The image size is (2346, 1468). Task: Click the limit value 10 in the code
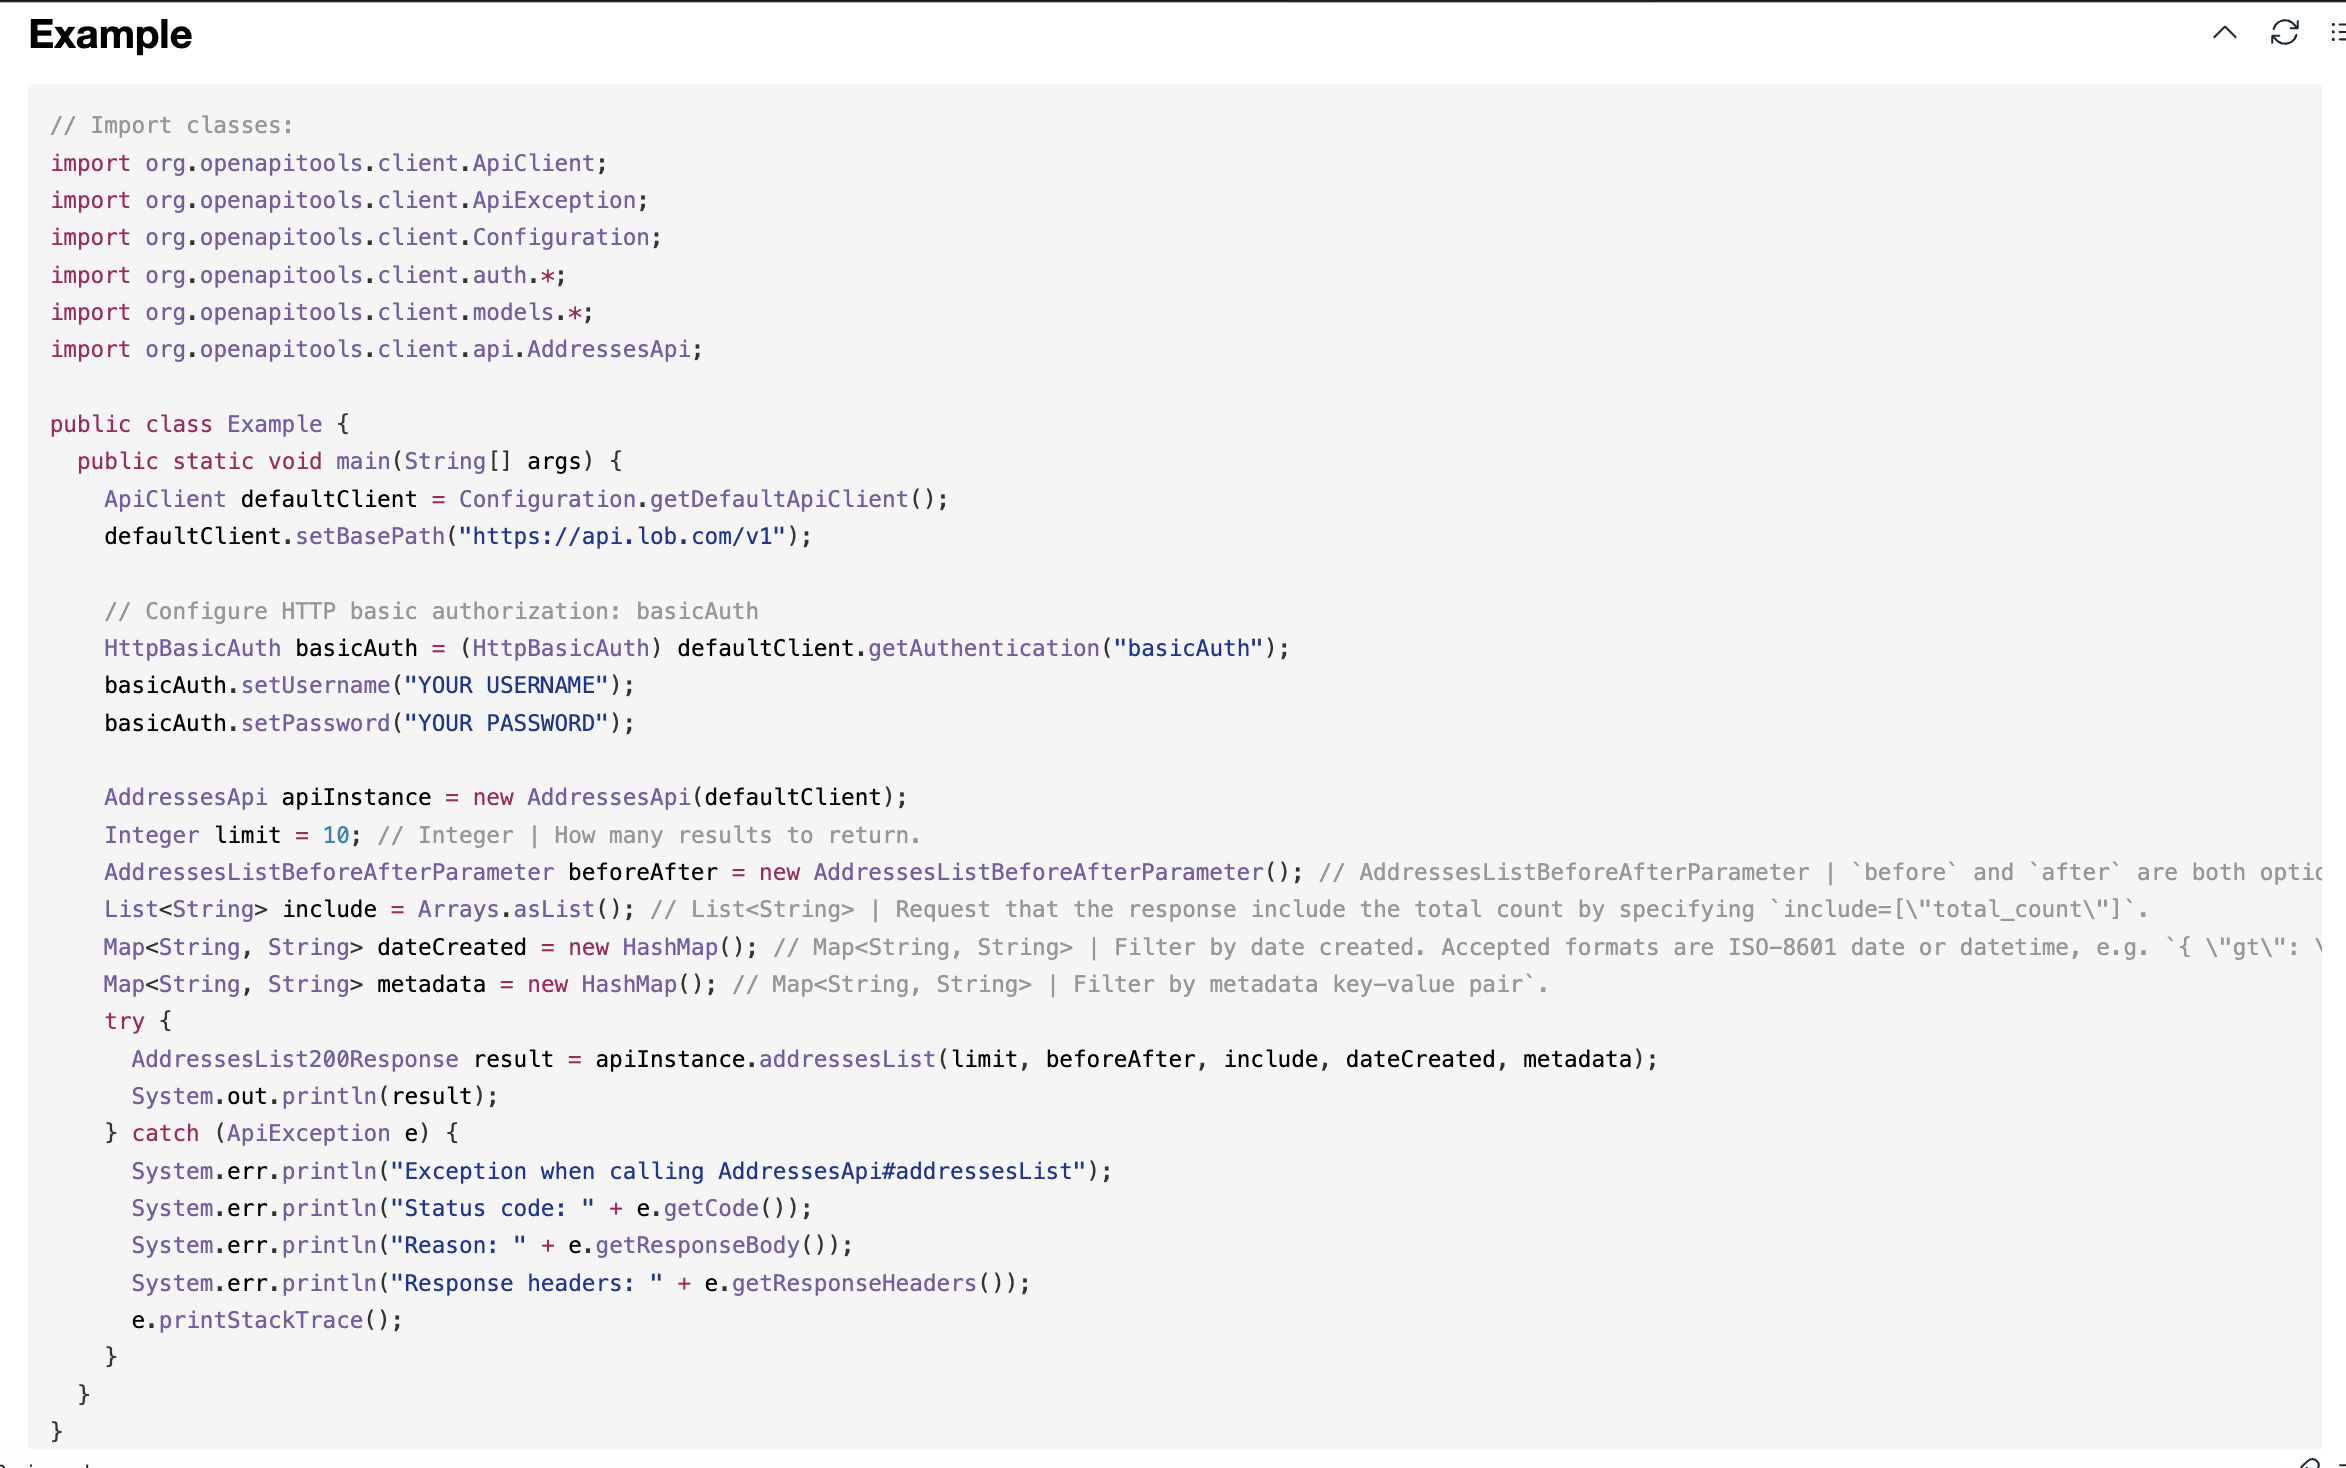335,835
